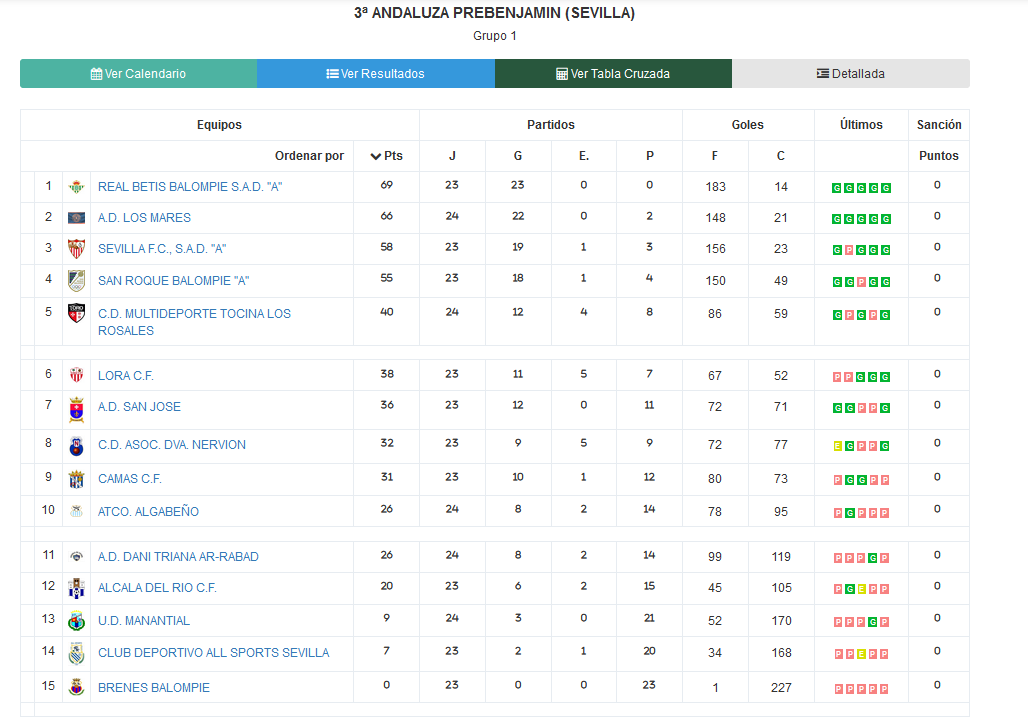Open SEVILLA F.C., S.A.D. "A" link
This screenshot has width=1028, height=727.
coord(162,249)
